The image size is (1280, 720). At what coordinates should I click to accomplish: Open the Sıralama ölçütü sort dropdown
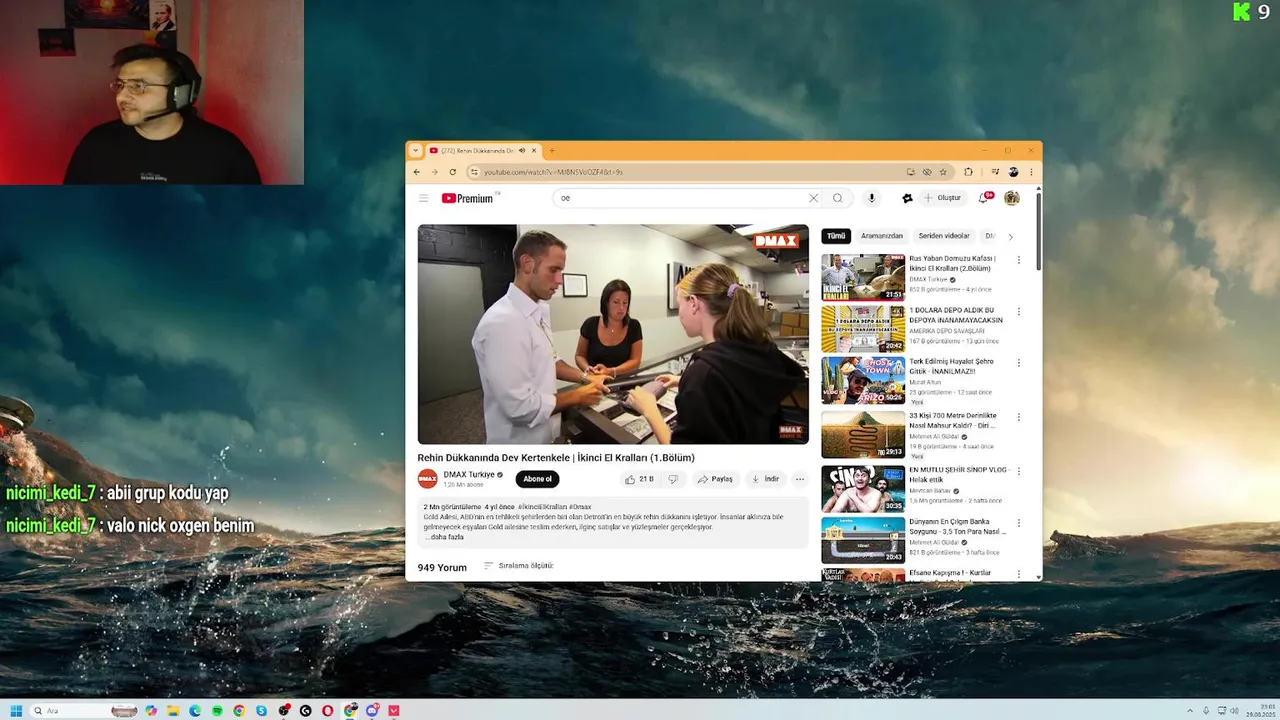[x=519, y=566]
